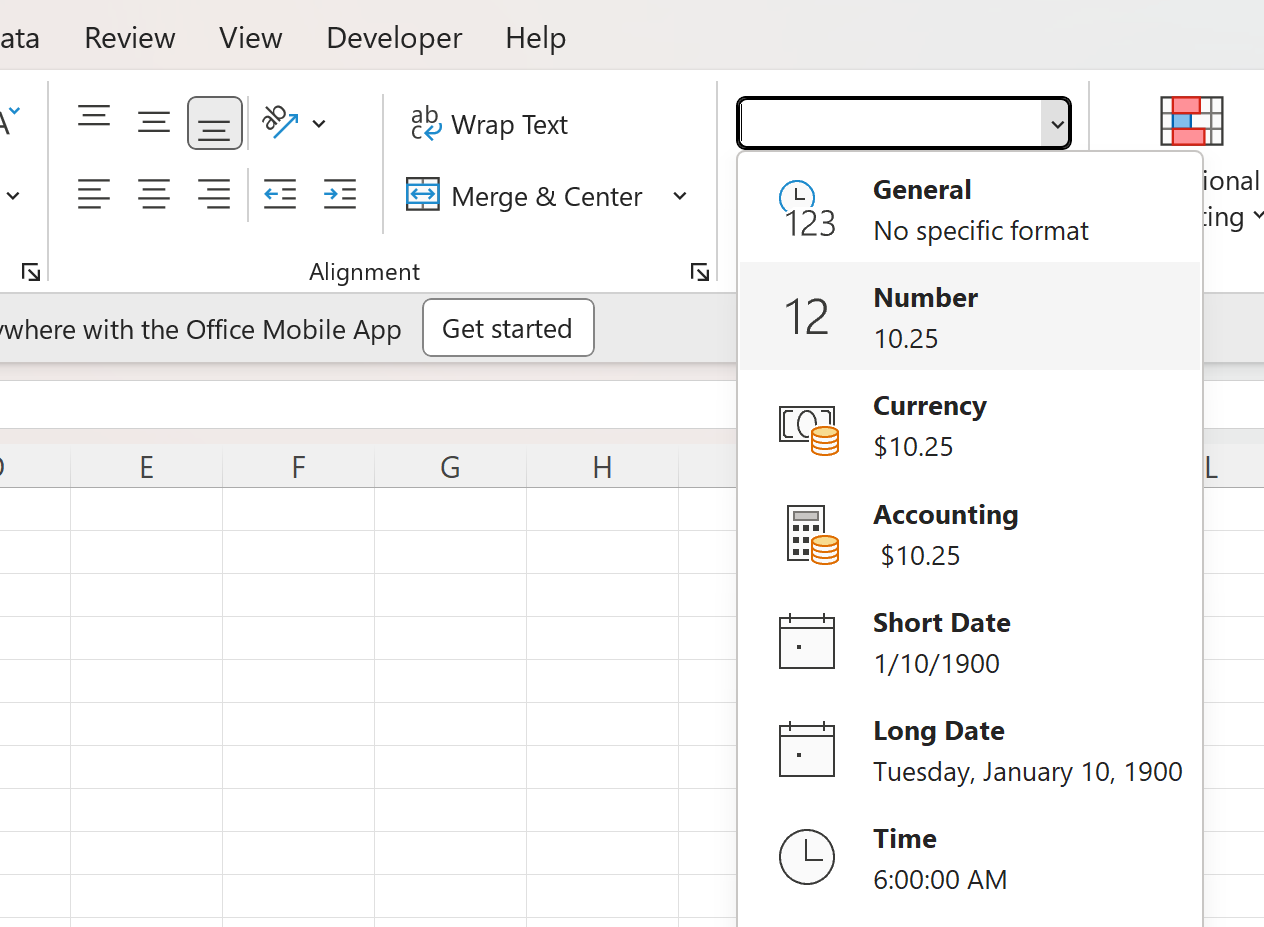Open the Merge & Center dropdown chevron
Image resolution: width=1264 pixels, height=927 pixels.
680,196
